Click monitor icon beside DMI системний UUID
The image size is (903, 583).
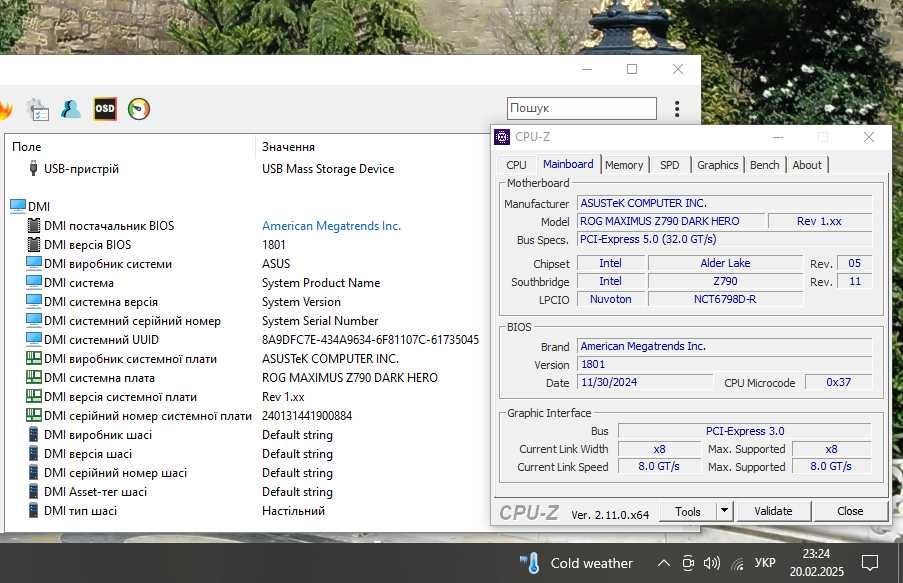click(x=34, y=339)
